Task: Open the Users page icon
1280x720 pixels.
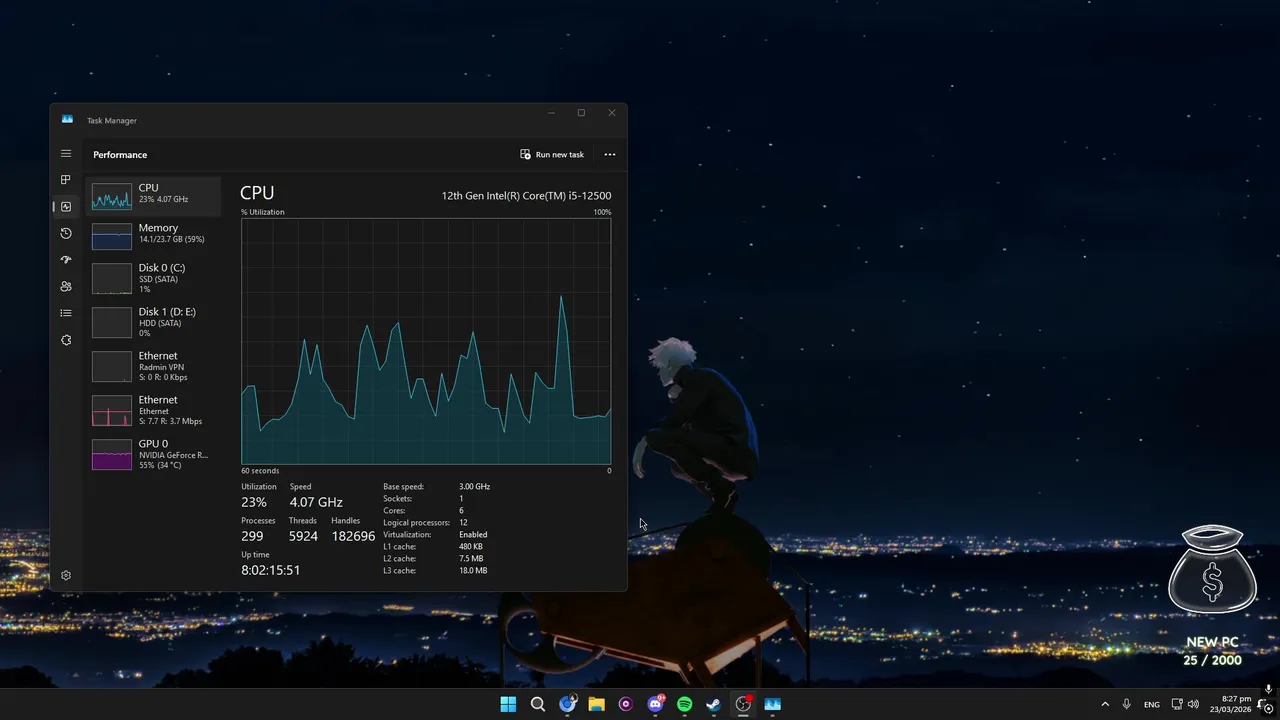Action: point(66,286)
